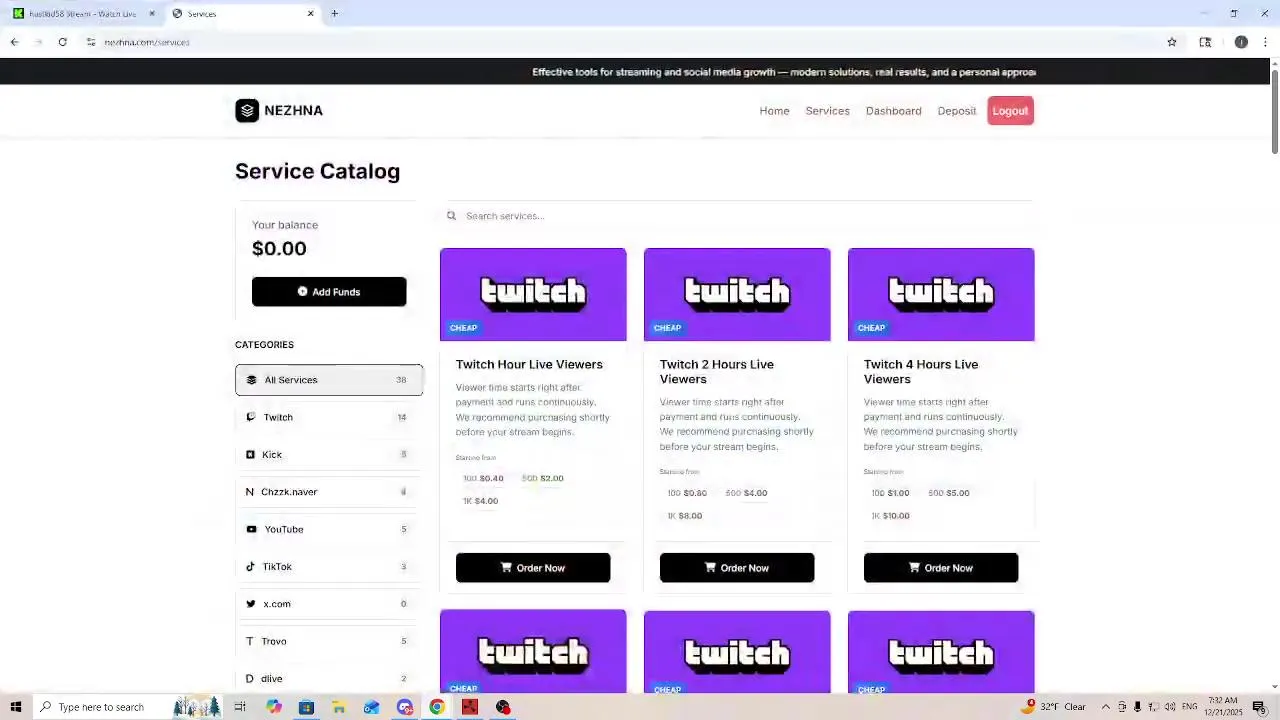Click the browser address bar URL
The image size is (1280, 720).
[x=147, y=42]
